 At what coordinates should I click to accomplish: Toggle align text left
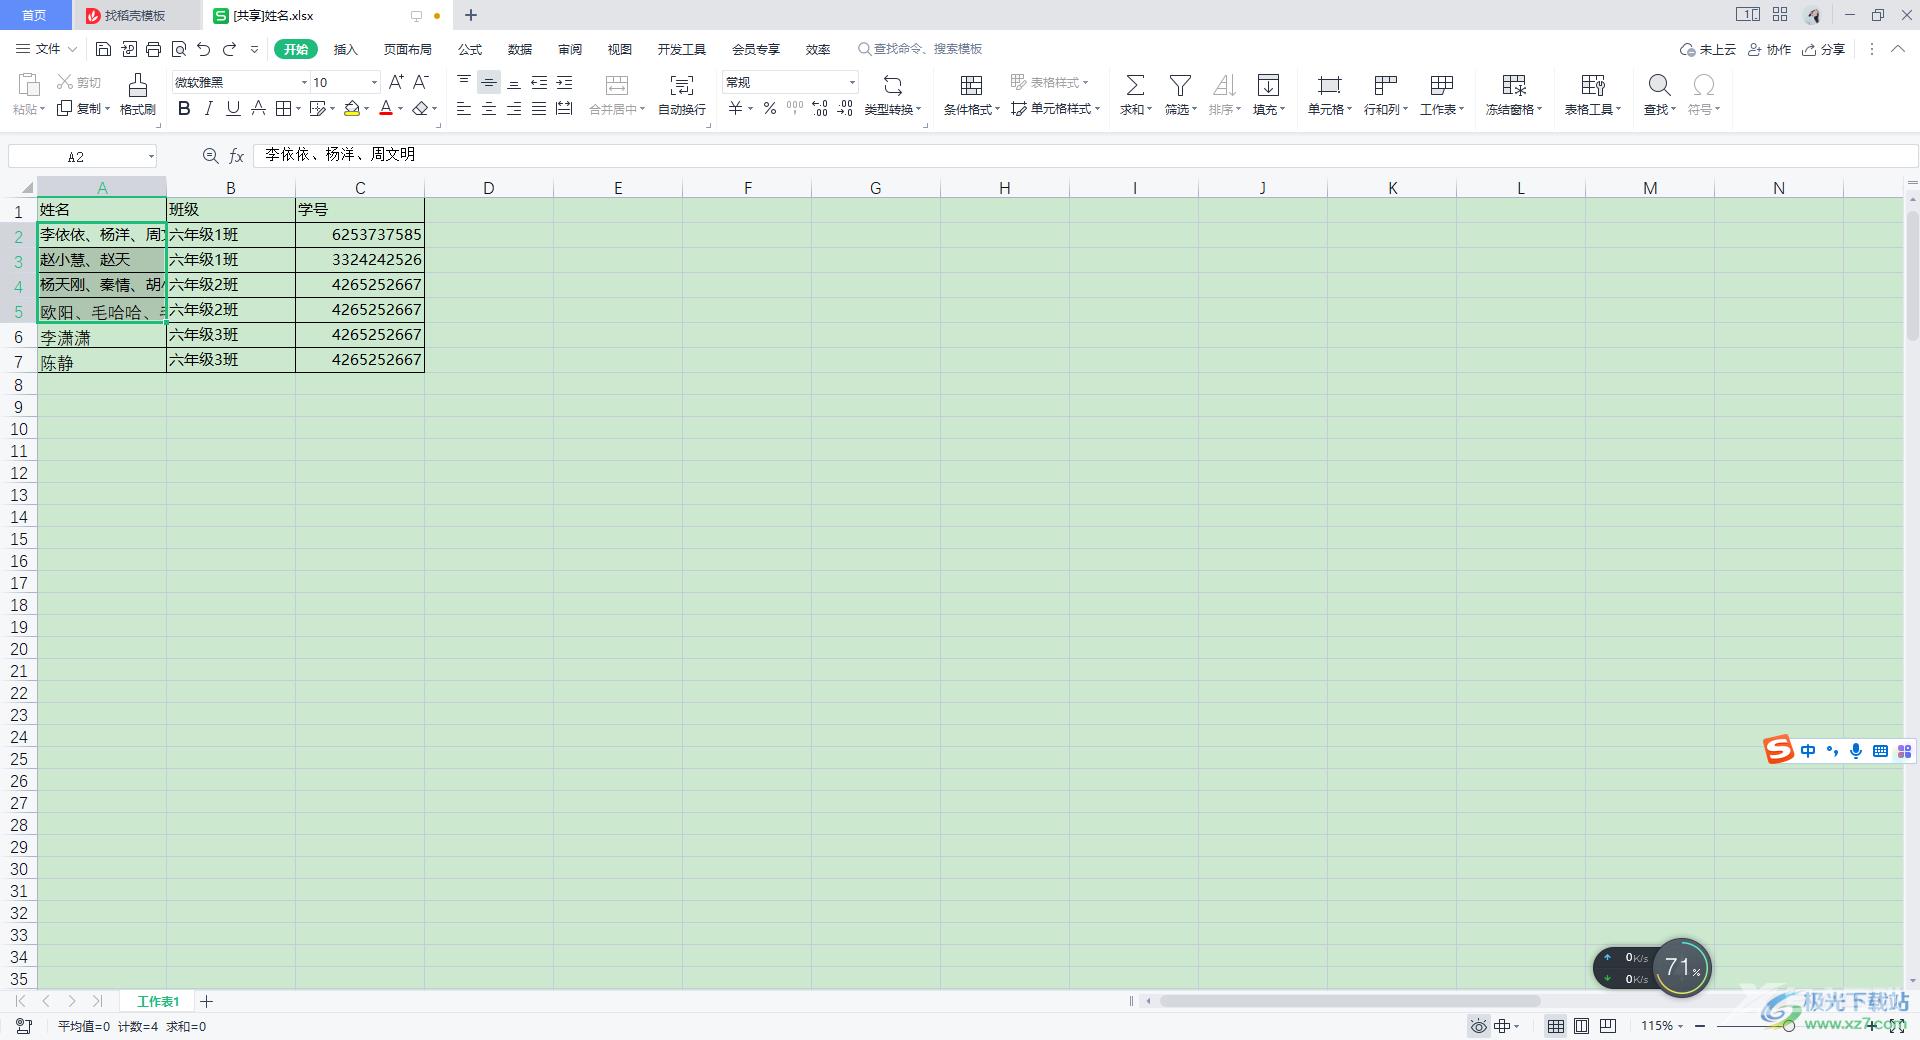pos(464,108)
